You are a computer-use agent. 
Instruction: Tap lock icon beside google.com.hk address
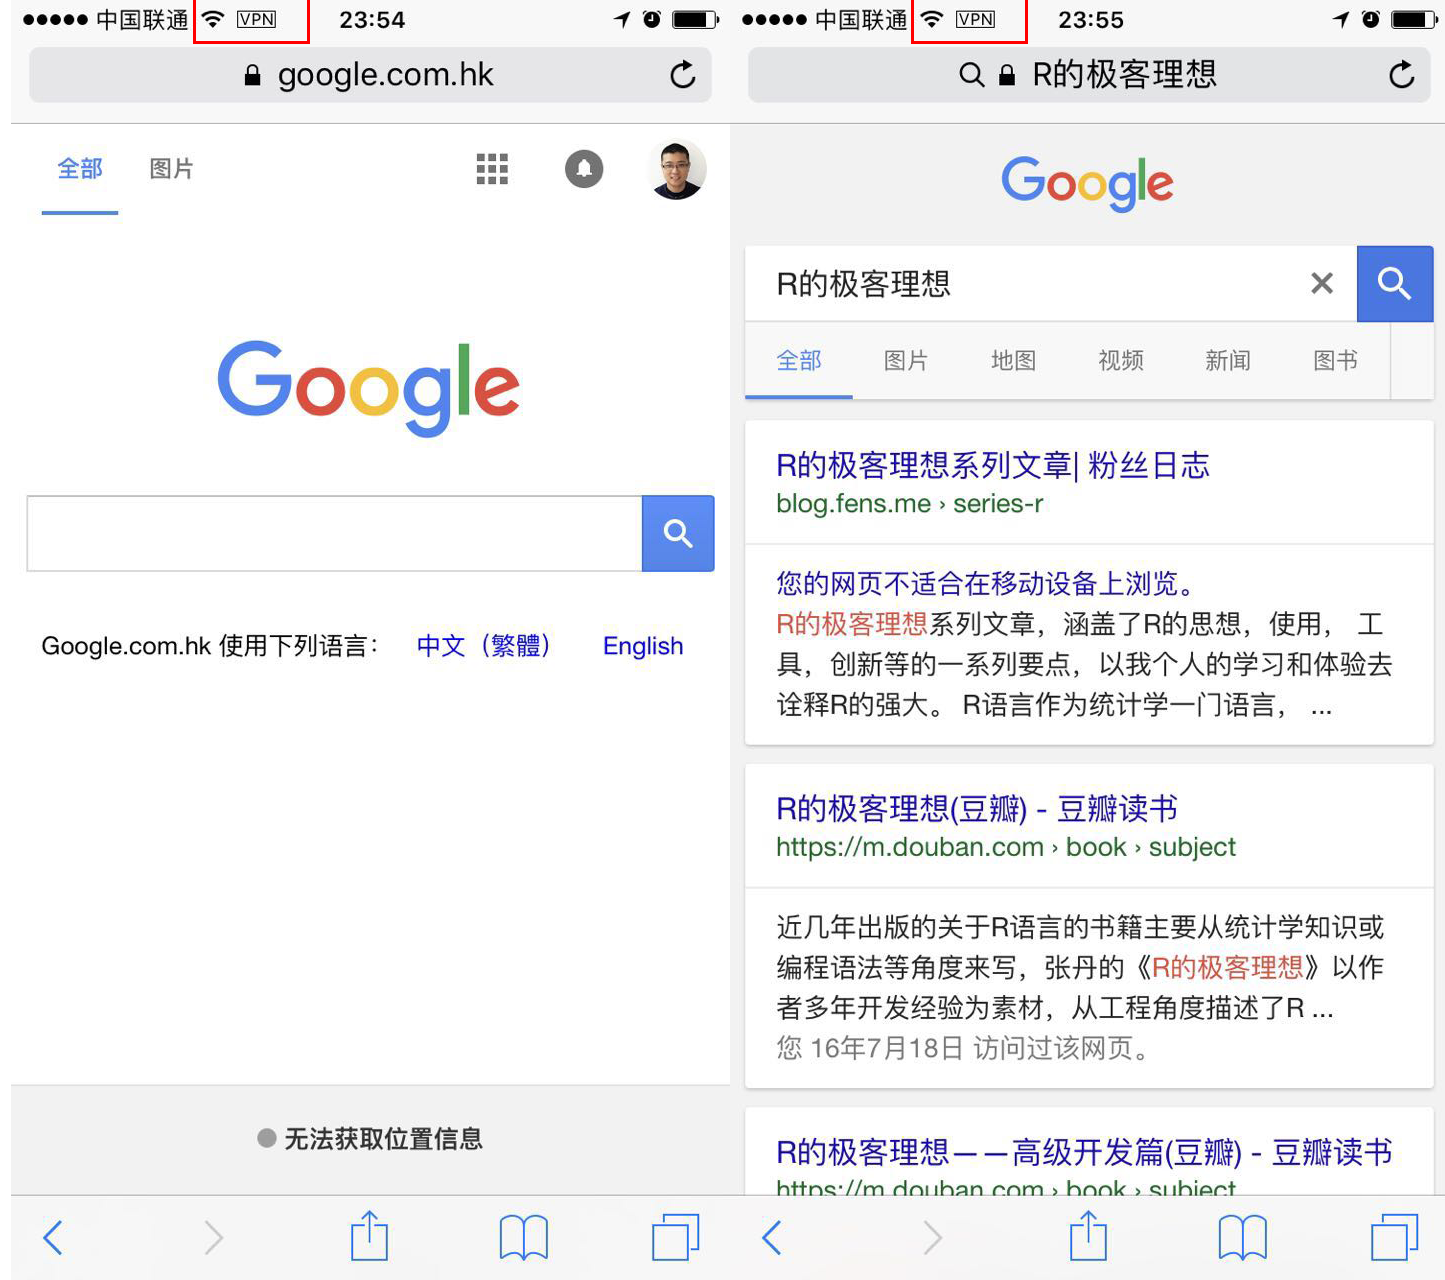click(253, 76)
